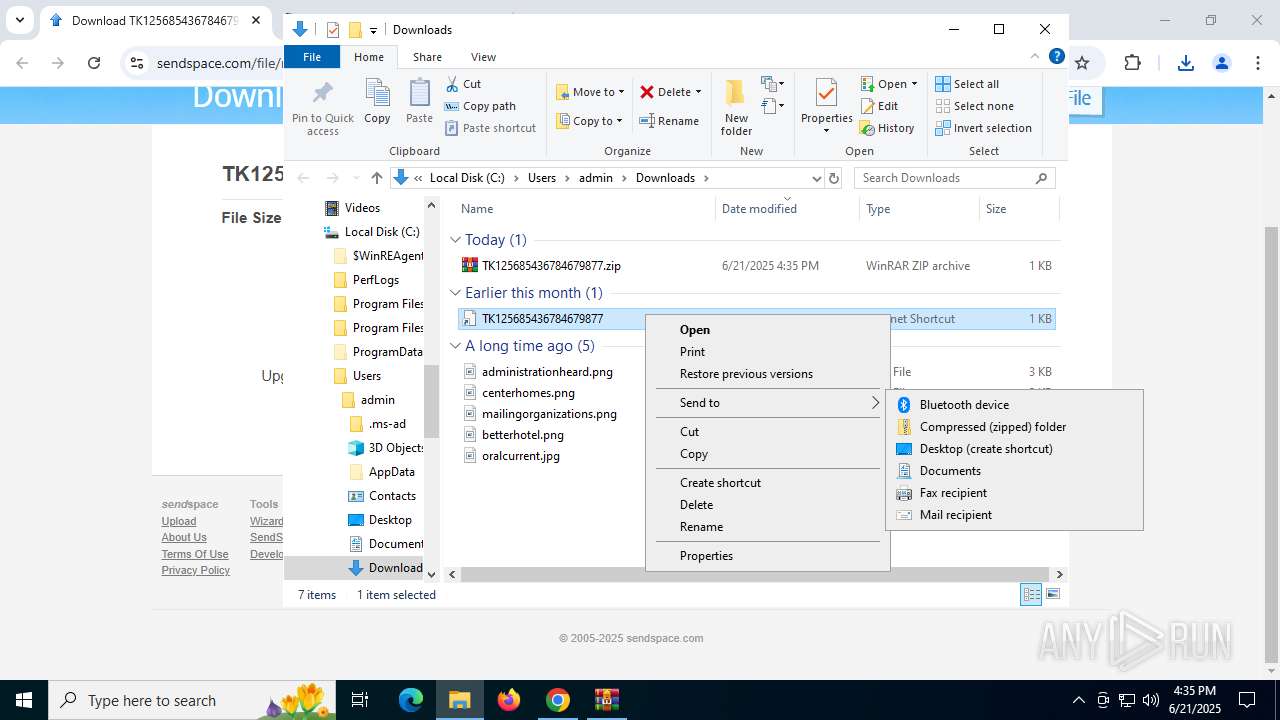Click Rename in ribbon
The image size is (1280, 720).
669,121
